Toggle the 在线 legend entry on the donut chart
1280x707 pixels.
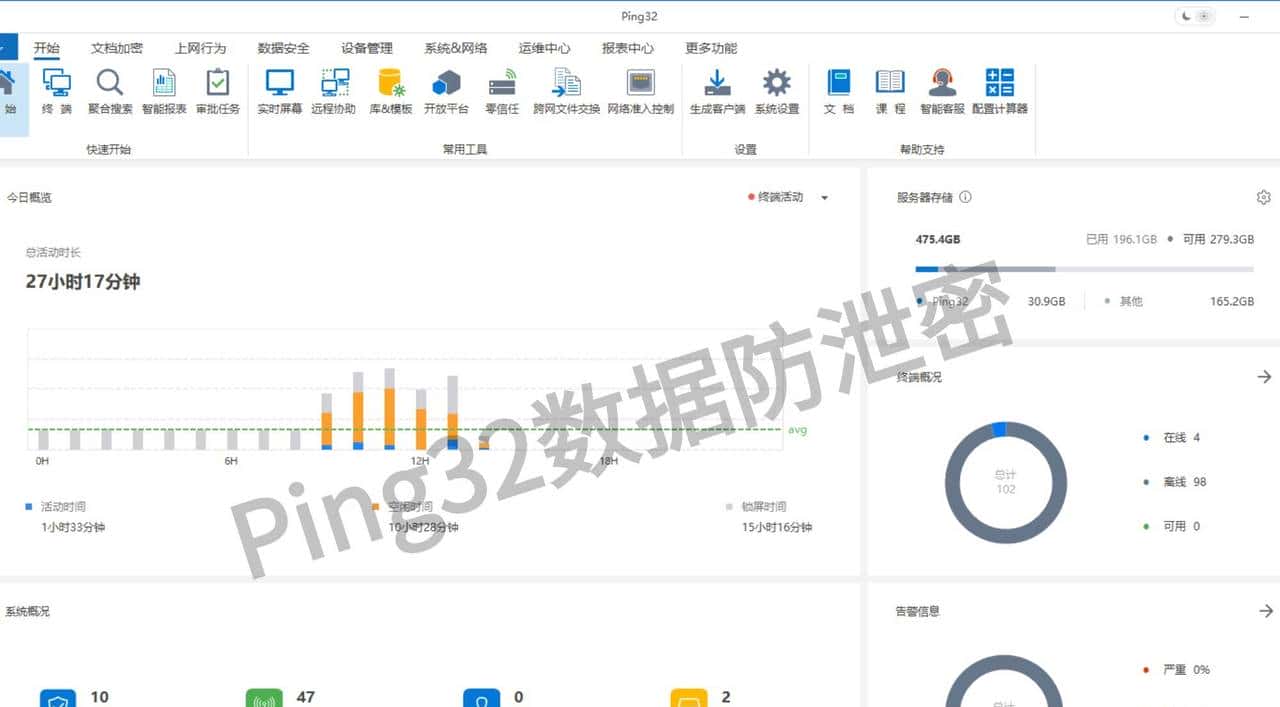(1176, 437)
